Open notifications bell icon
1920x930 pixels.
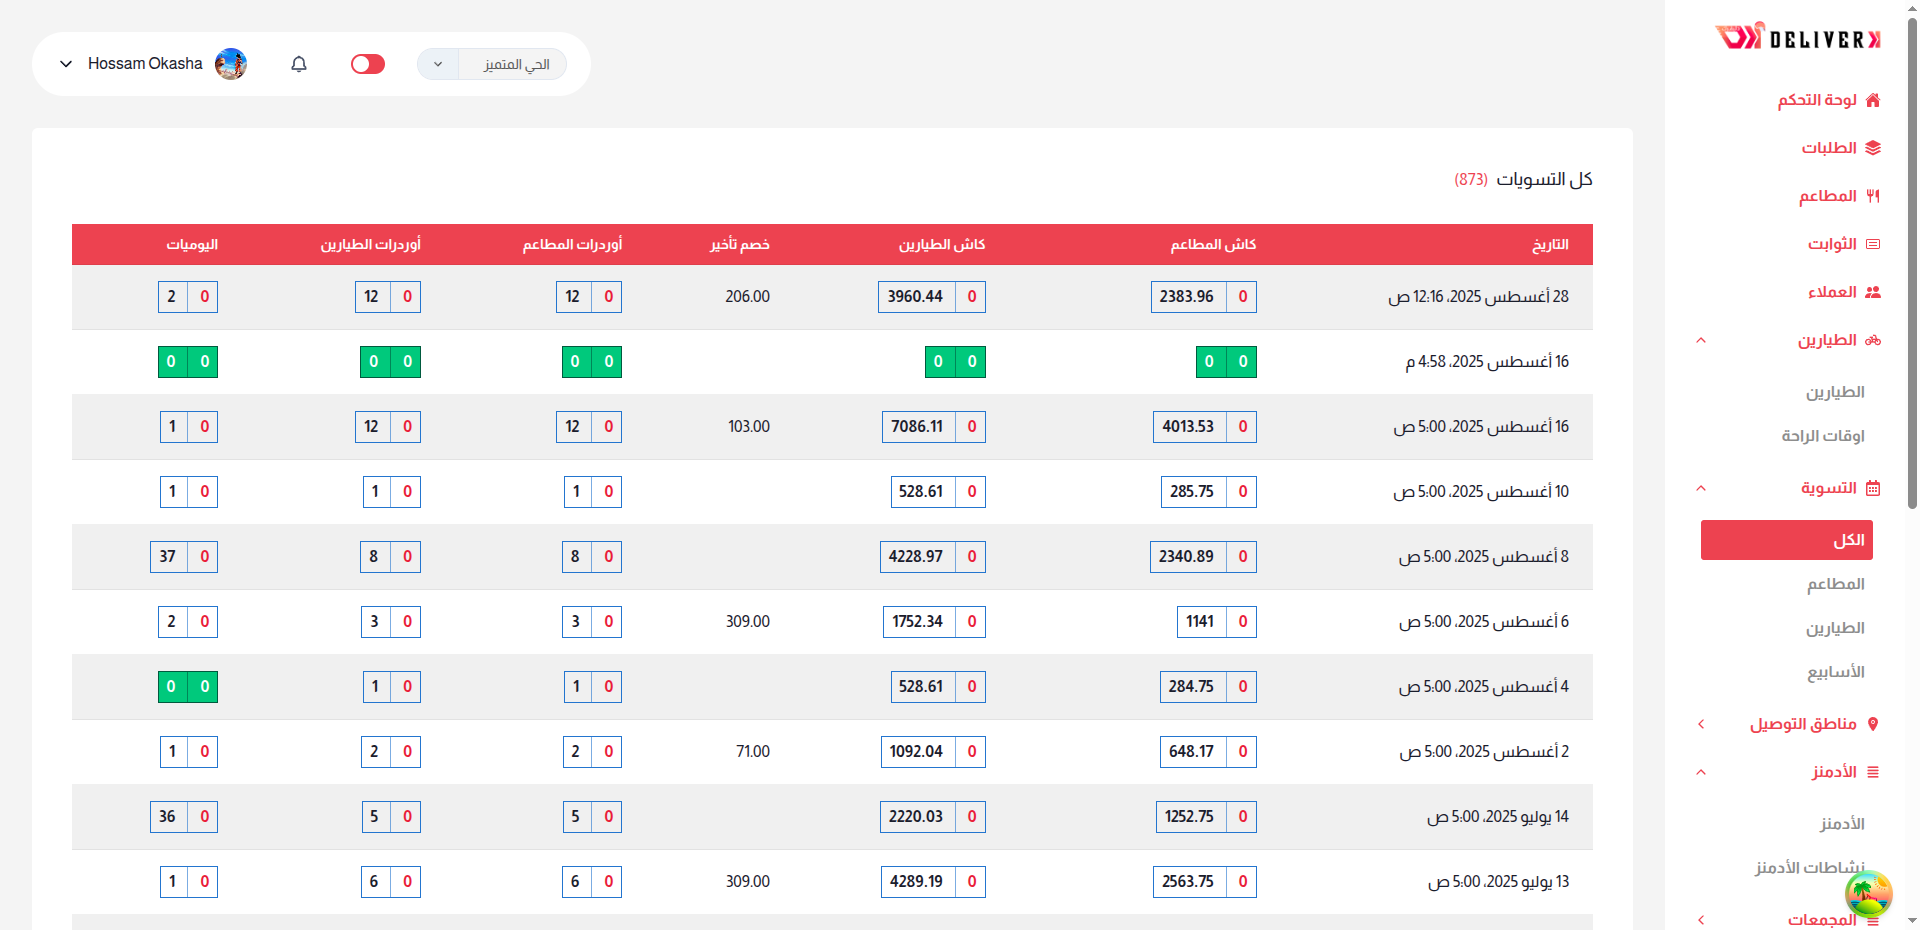click(x=299, y=64)
